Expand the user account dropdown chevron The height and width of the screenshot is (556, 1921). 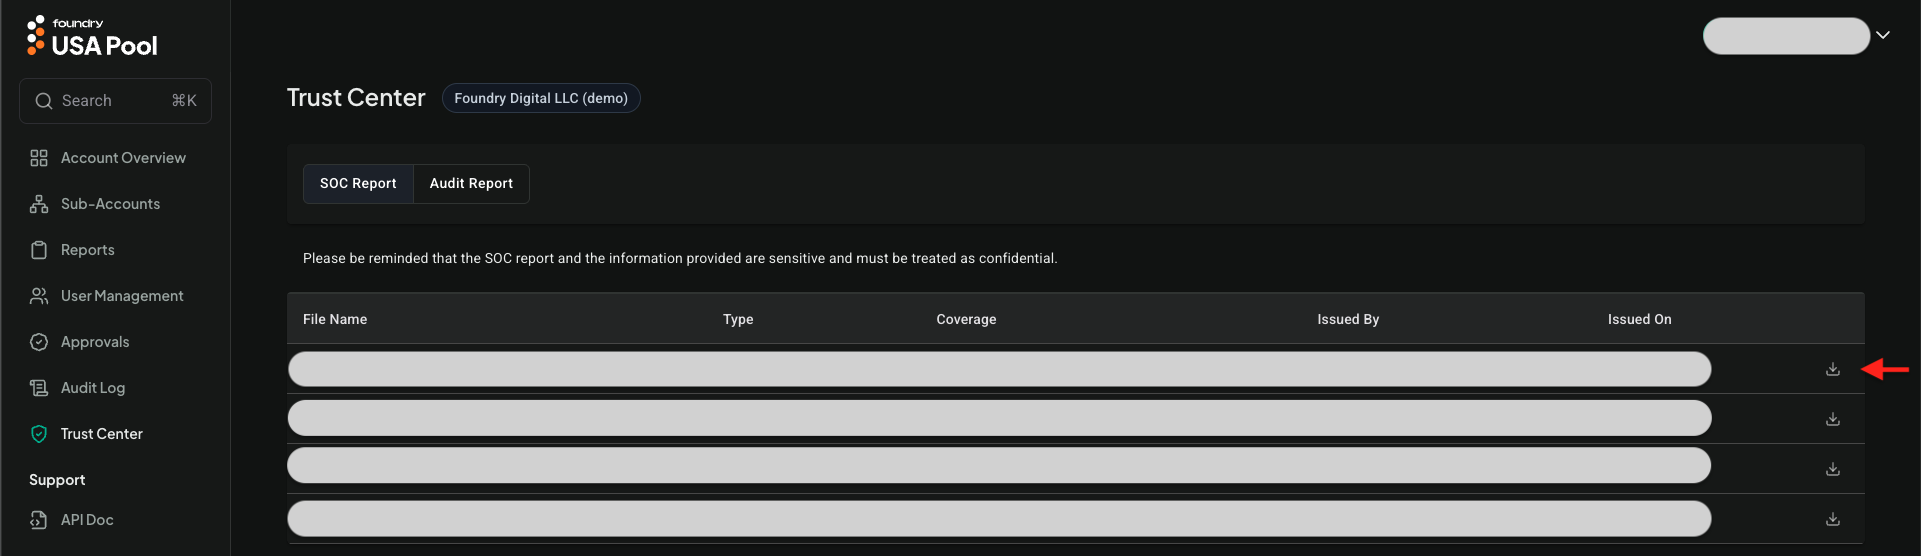tap(1883, 35)
